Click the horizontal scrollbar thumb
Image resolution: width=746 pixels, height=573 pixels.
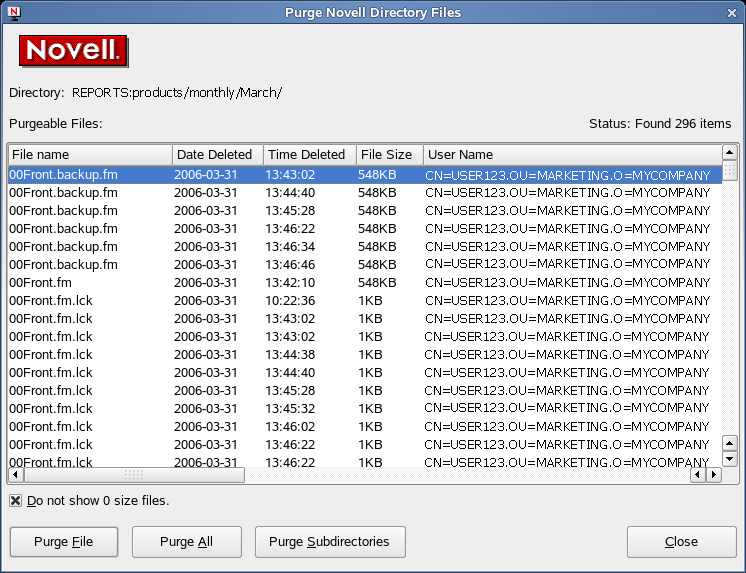(x=134, y=474)
